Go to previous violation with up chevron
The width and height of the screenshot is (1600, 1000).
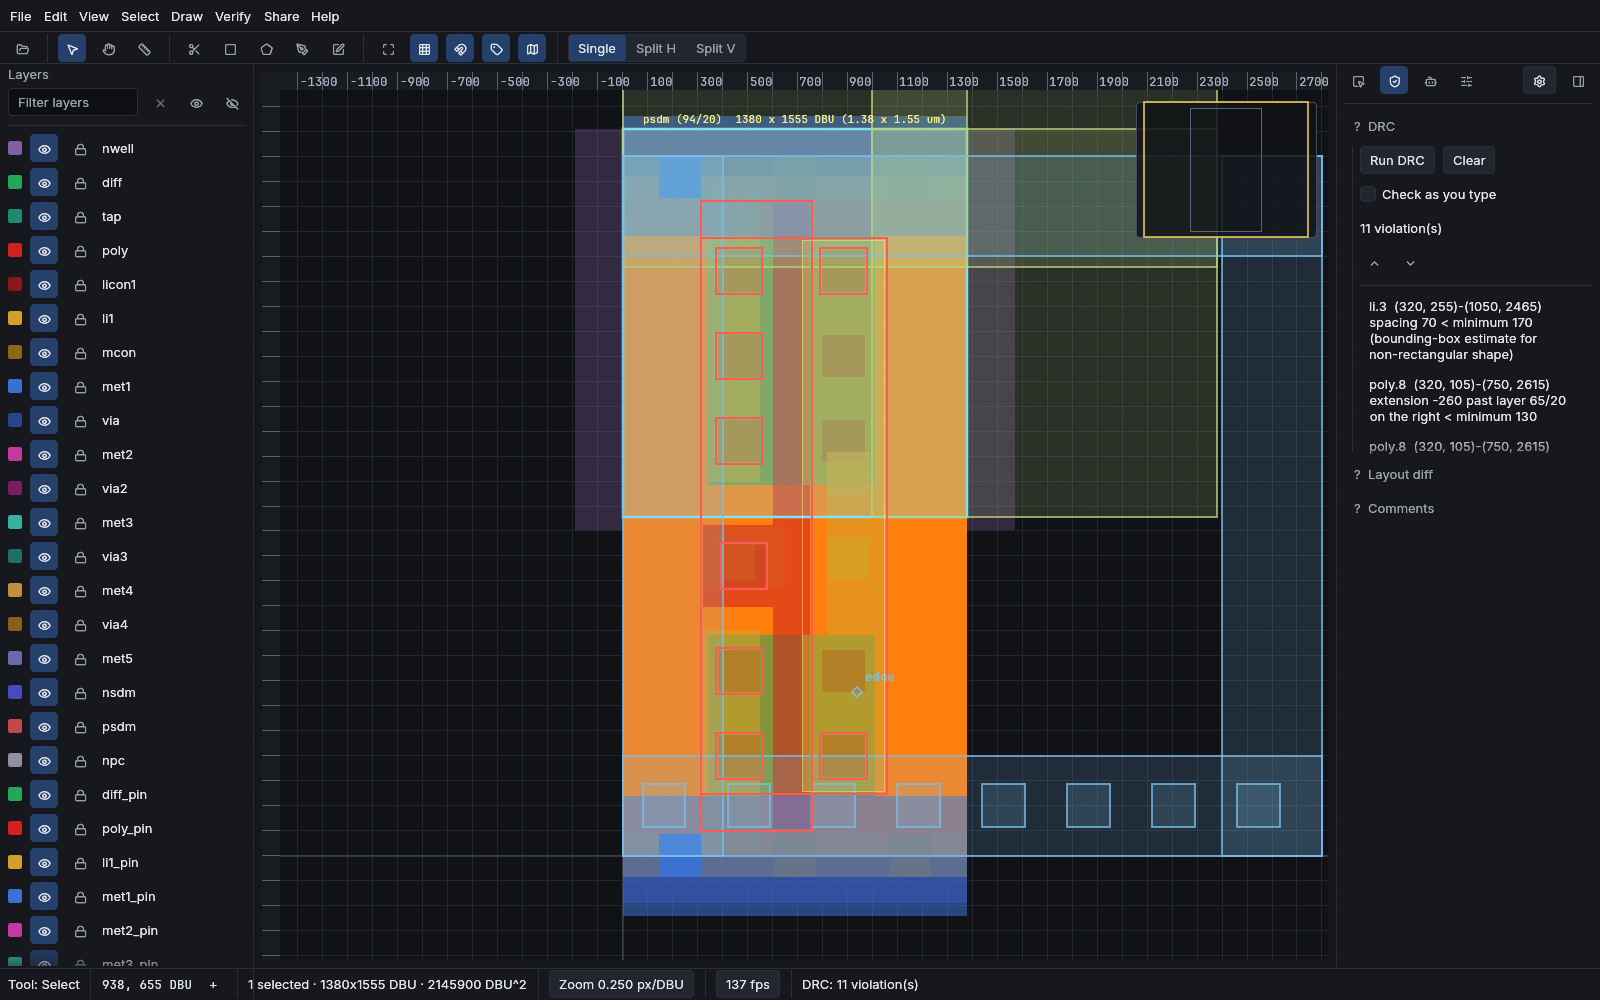[1374, 263]
